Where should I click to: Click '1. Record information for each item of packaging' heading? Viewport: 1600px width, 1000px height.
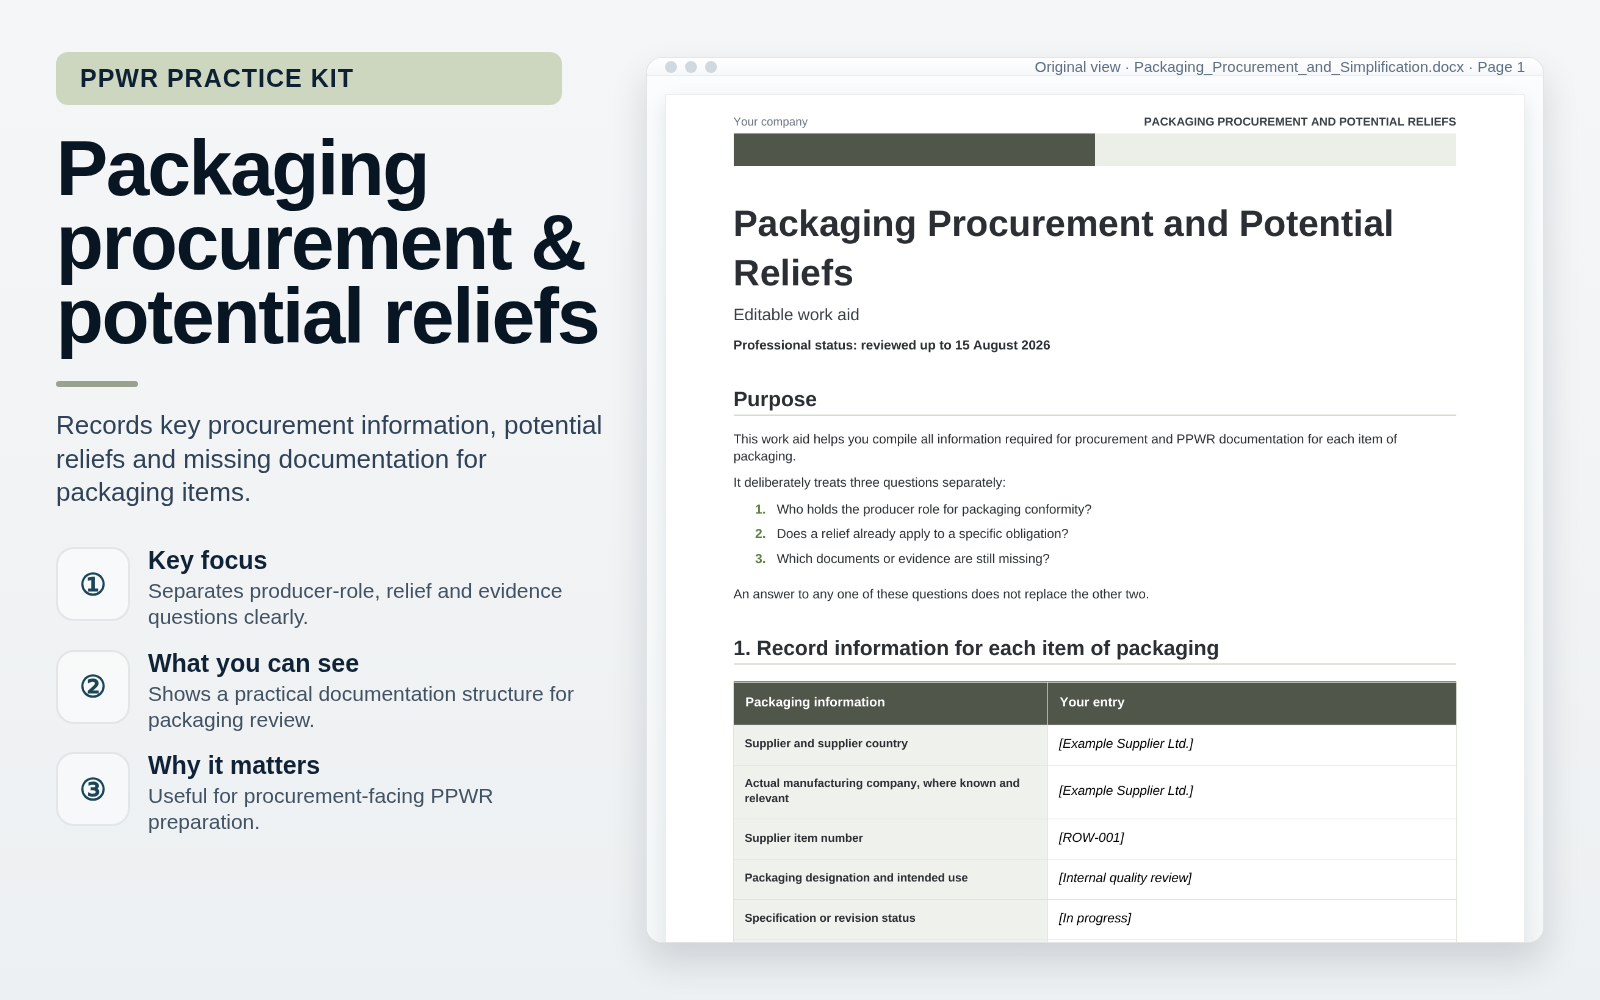pyautogui.click(x=976, y=648)
